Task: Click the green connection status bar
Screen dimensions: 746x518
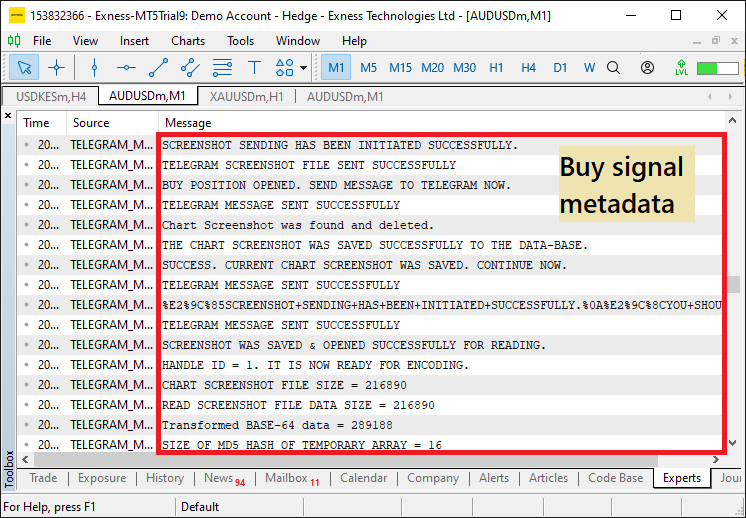Action: pos(717,68)
